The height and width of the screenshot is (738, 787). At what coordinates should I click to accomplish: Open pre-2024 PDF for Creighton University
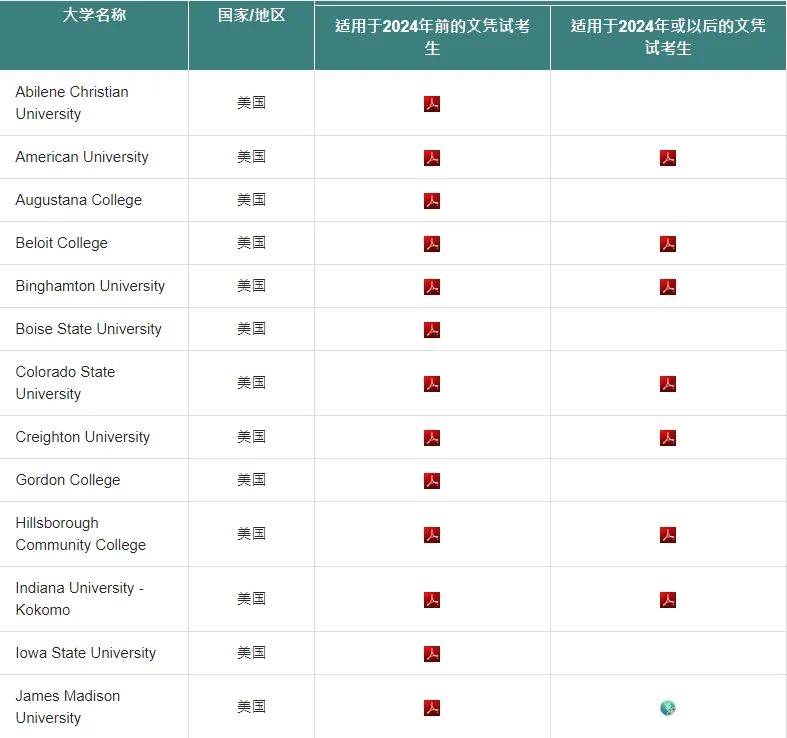432,438
